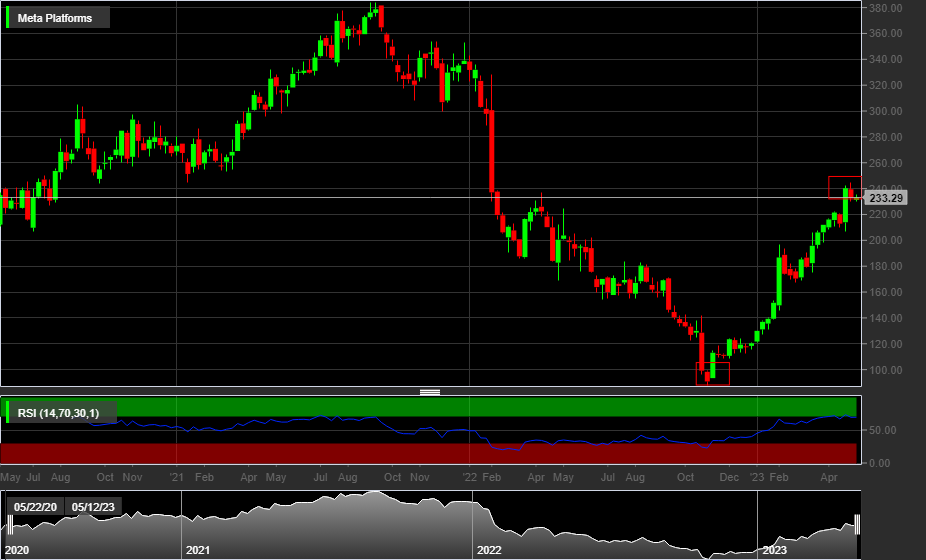Viewport: 926px width, 560px height.
Task: Click the 2020 label in navigator
Action: 17,550
